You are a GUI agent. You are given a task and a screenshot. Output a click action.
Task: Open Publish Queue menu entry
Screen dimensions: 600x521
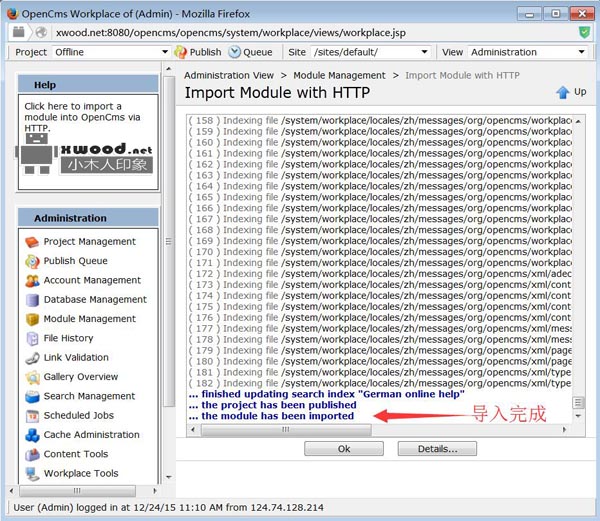pos(75,261)
